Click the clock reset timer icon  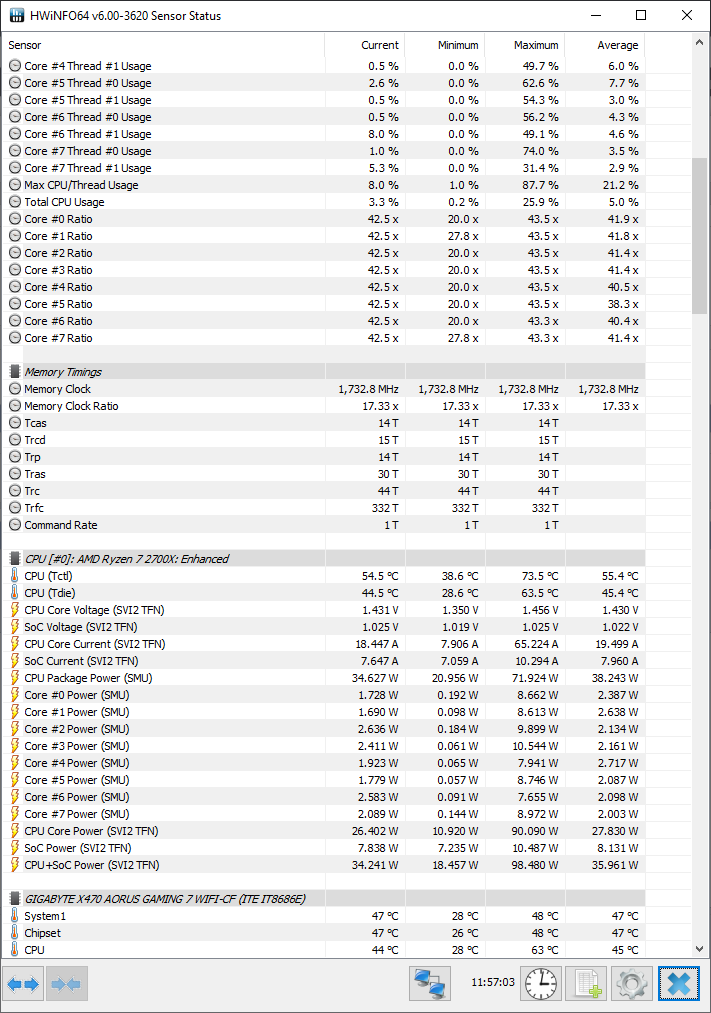coord(541,984)
